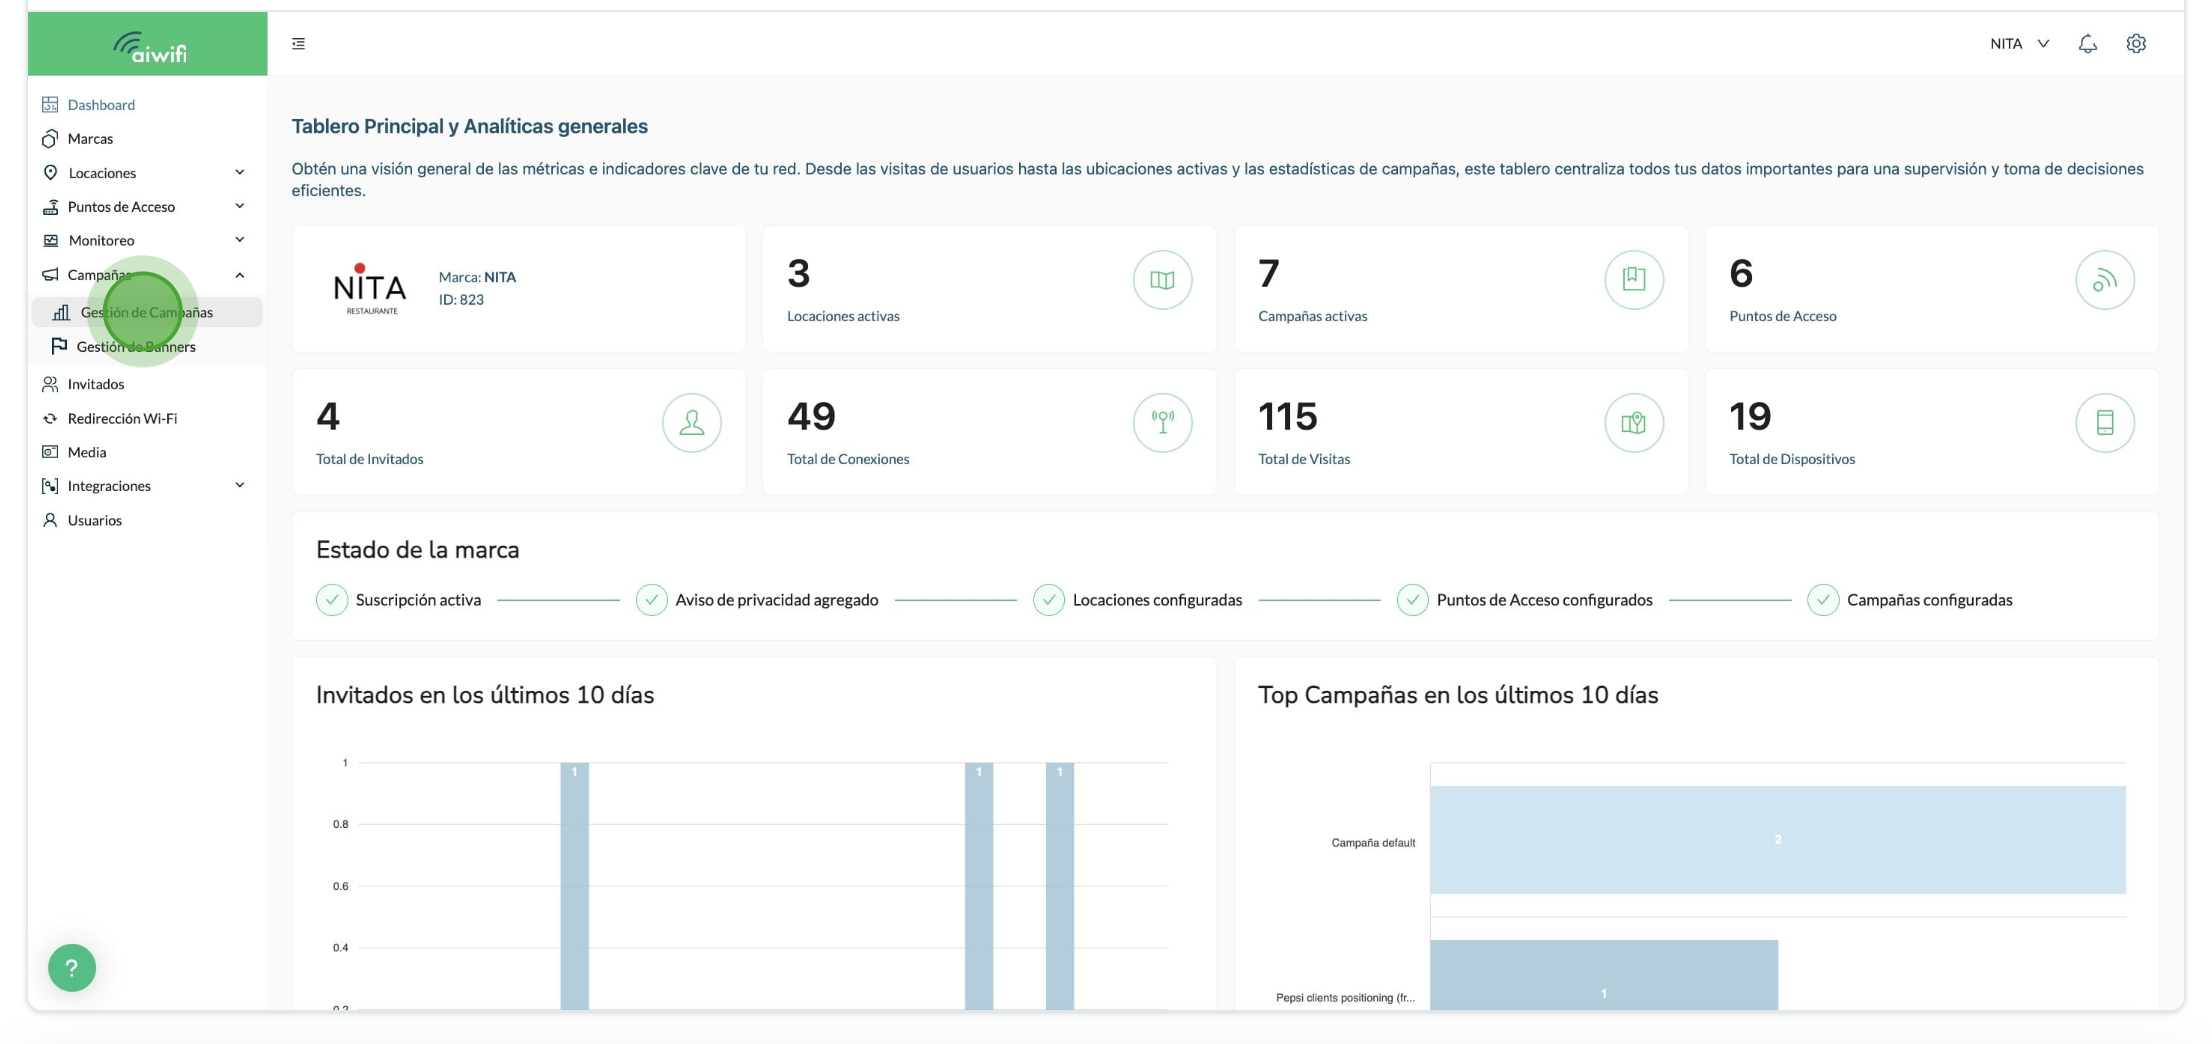This screenshot has width=2212, height=1044.
Task: Click the Total de Conexiones label
Action: [x=848, y=459]
